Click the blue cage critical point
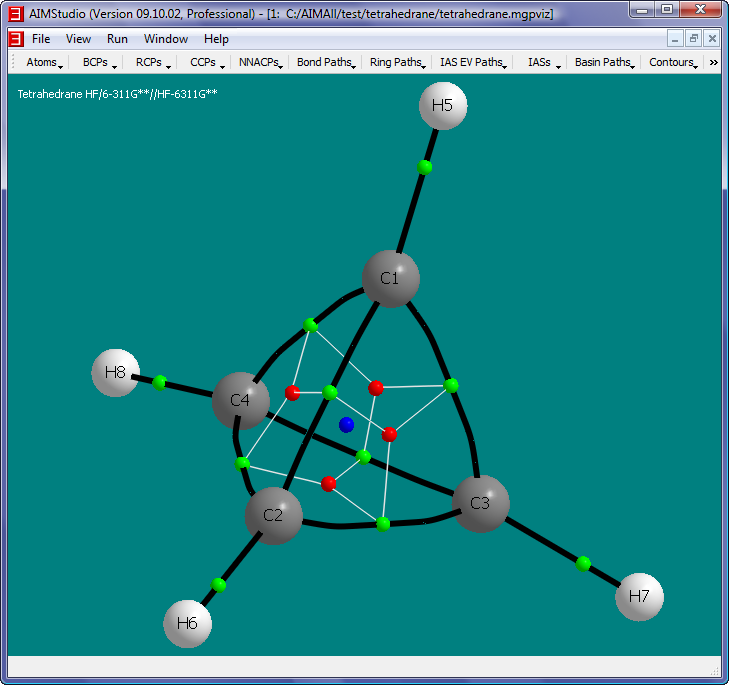Image resolution: width=729 pixels, height=685 pixels. [347, 425]
